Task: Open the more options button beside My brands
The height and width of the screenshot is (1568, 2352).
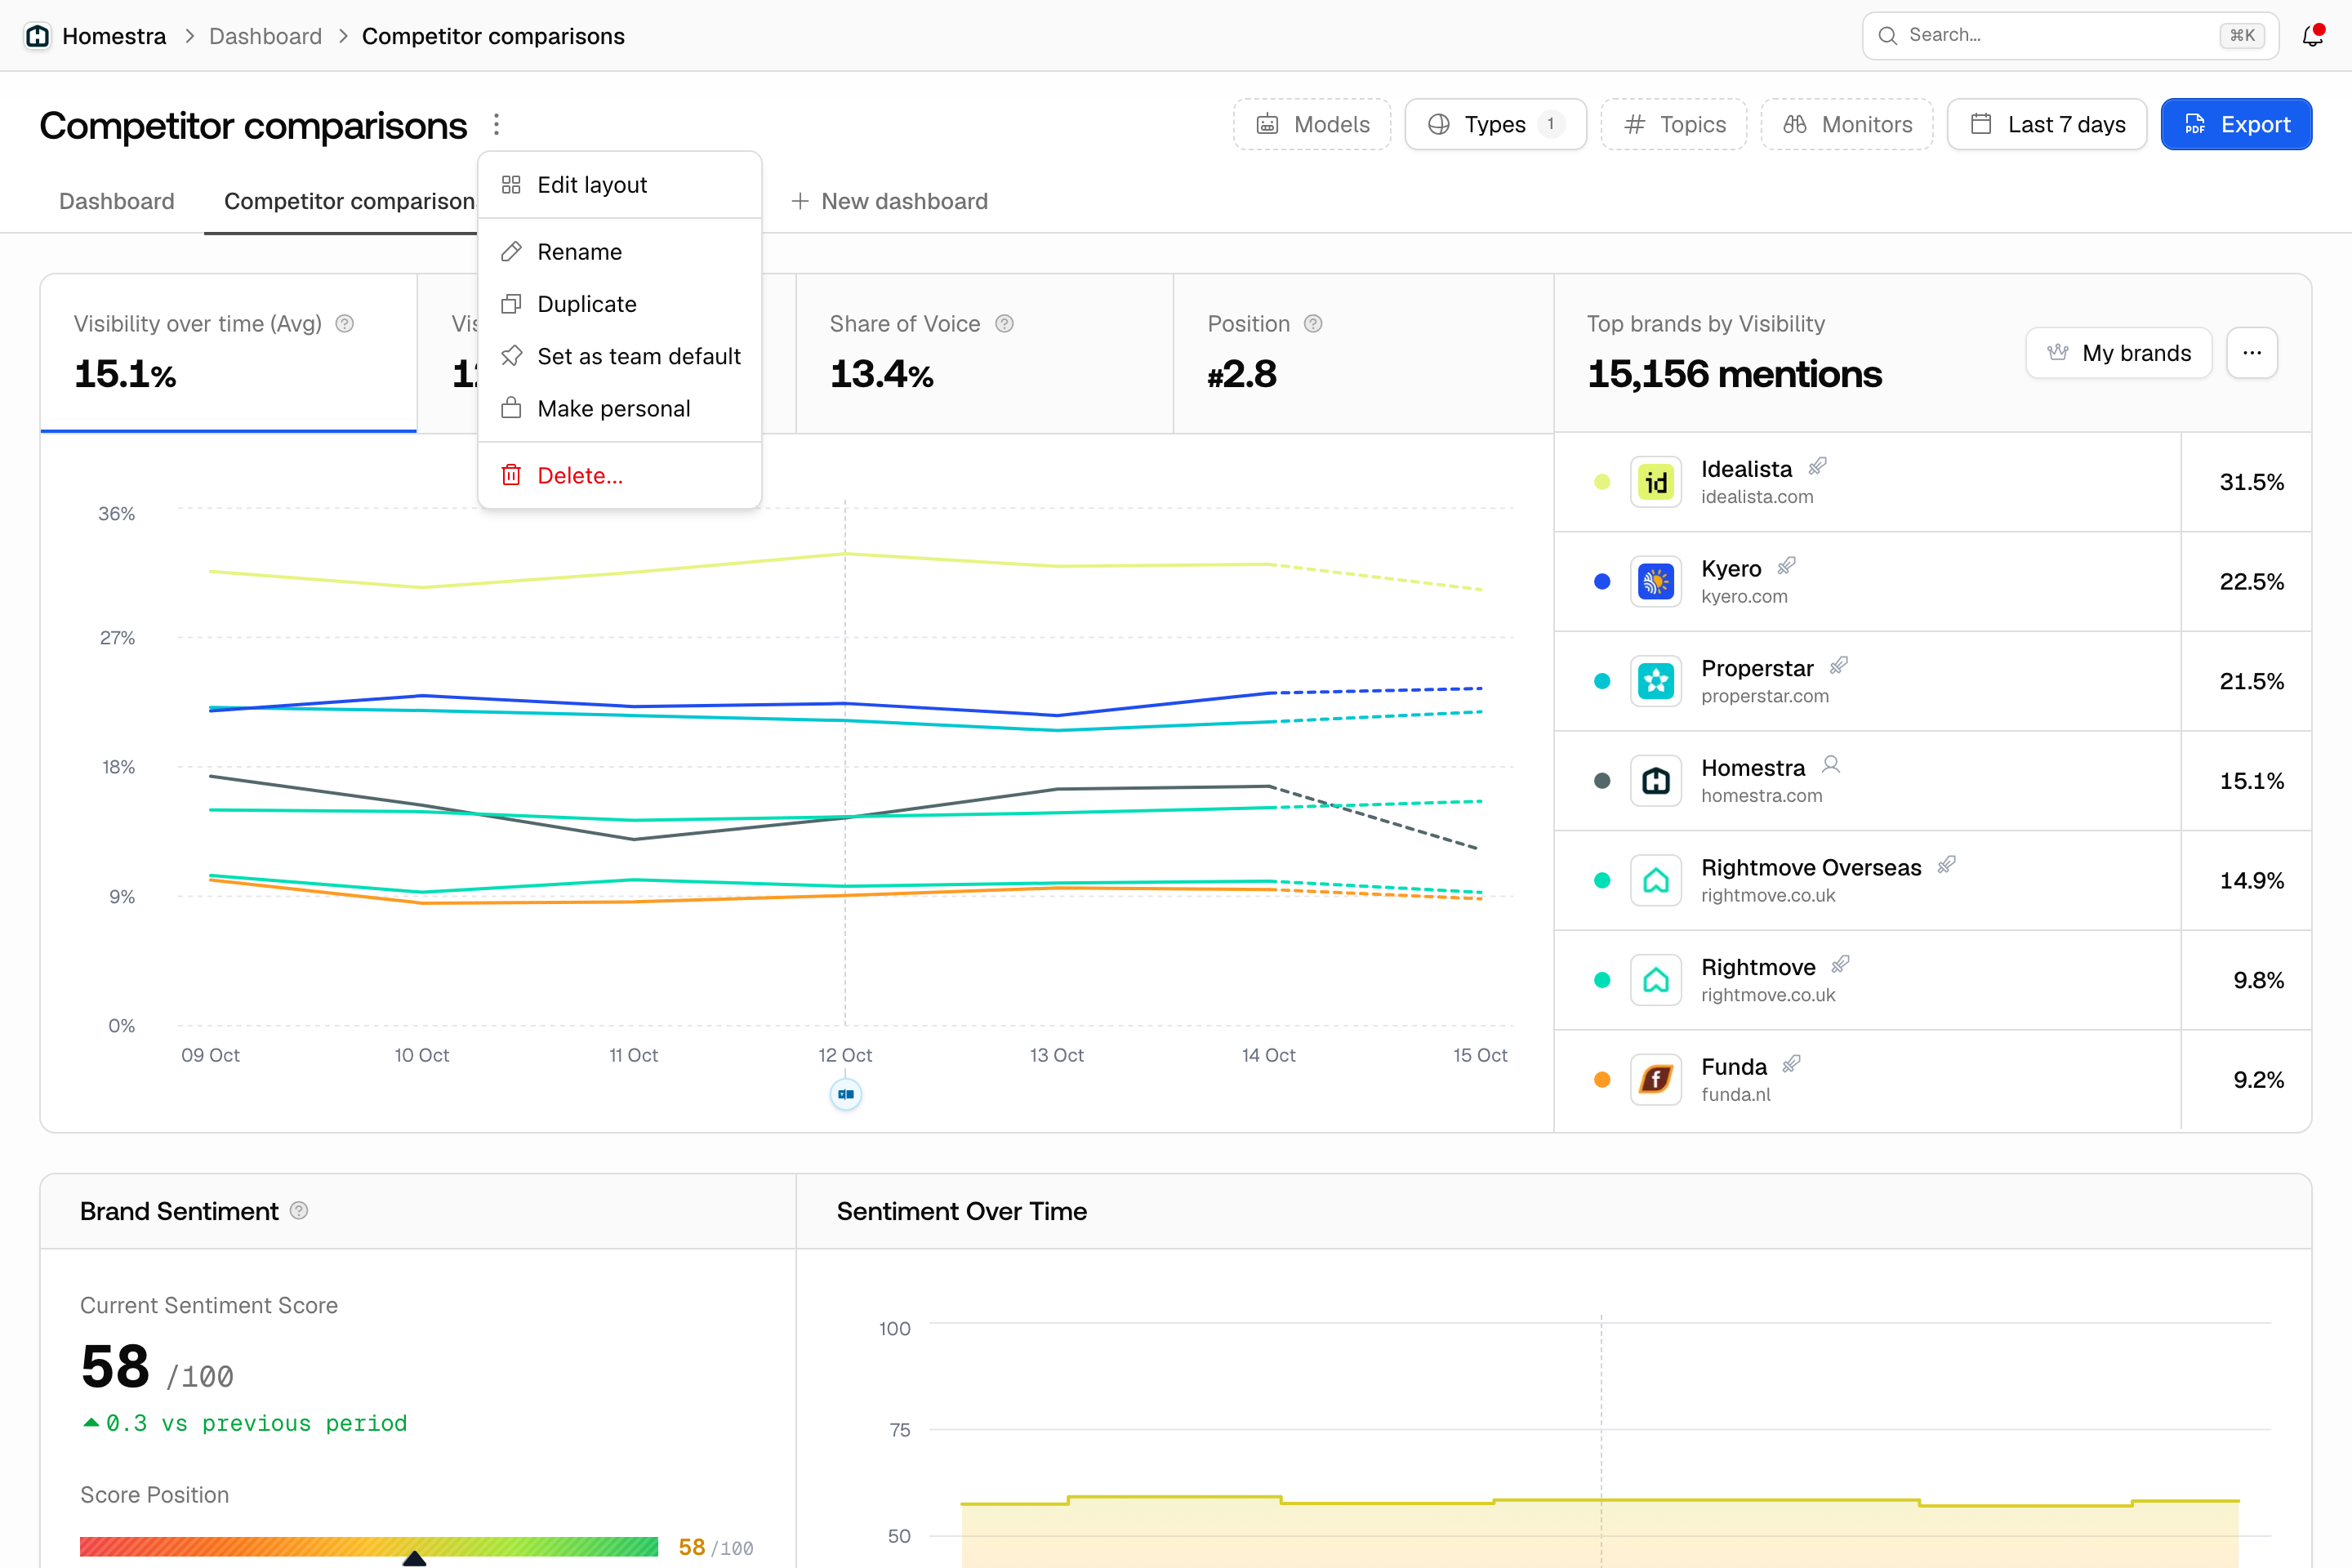Action: [2252, 353]
